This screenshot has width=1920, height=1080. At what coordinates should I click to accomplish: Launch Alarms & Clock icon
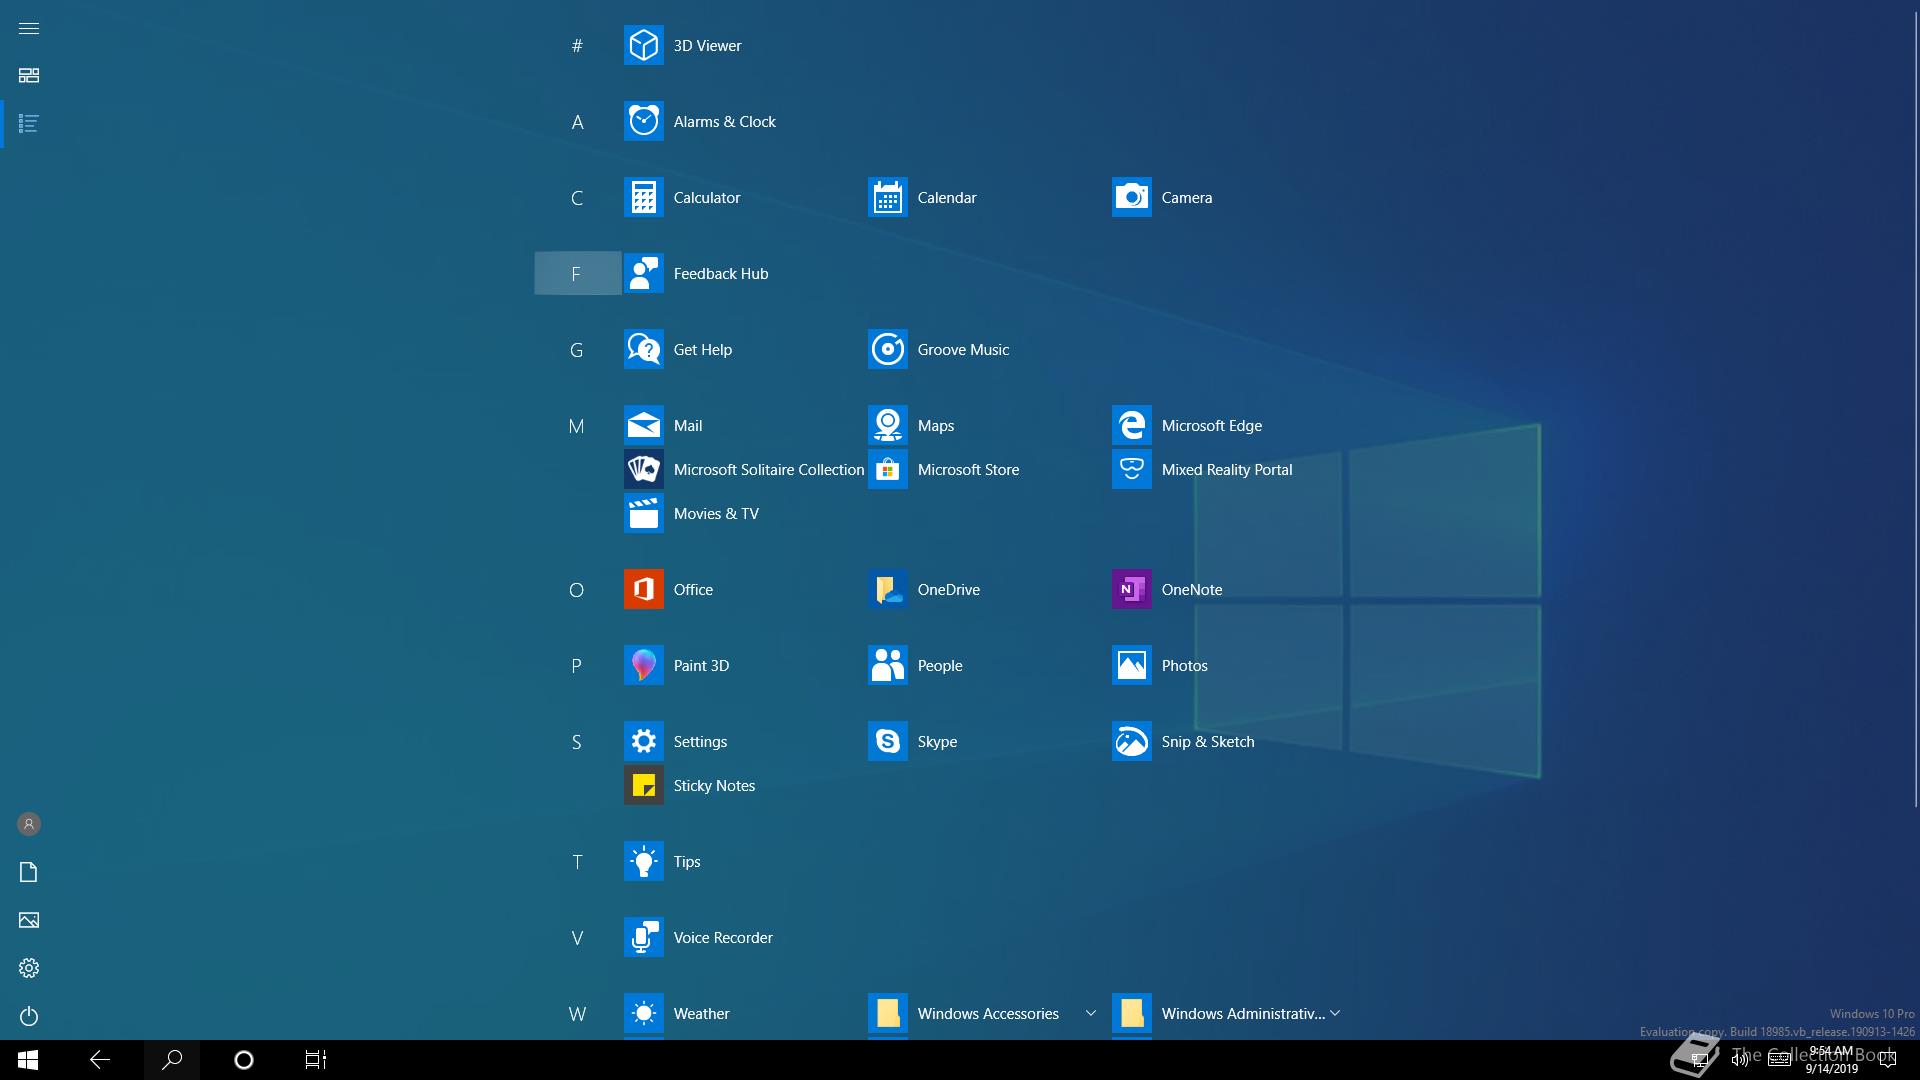[643, 121]
